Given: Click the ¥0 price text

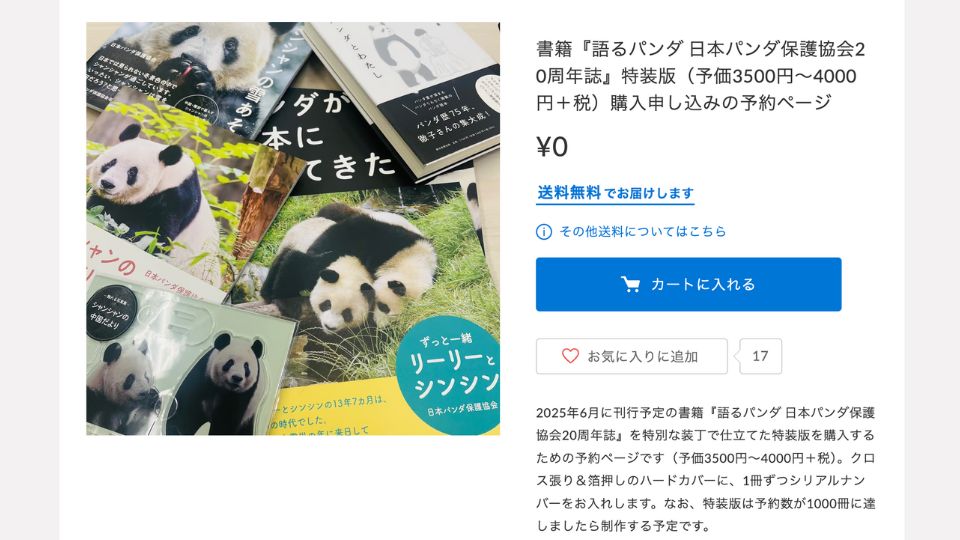Looking at the screenshot, I should [552, 147].
